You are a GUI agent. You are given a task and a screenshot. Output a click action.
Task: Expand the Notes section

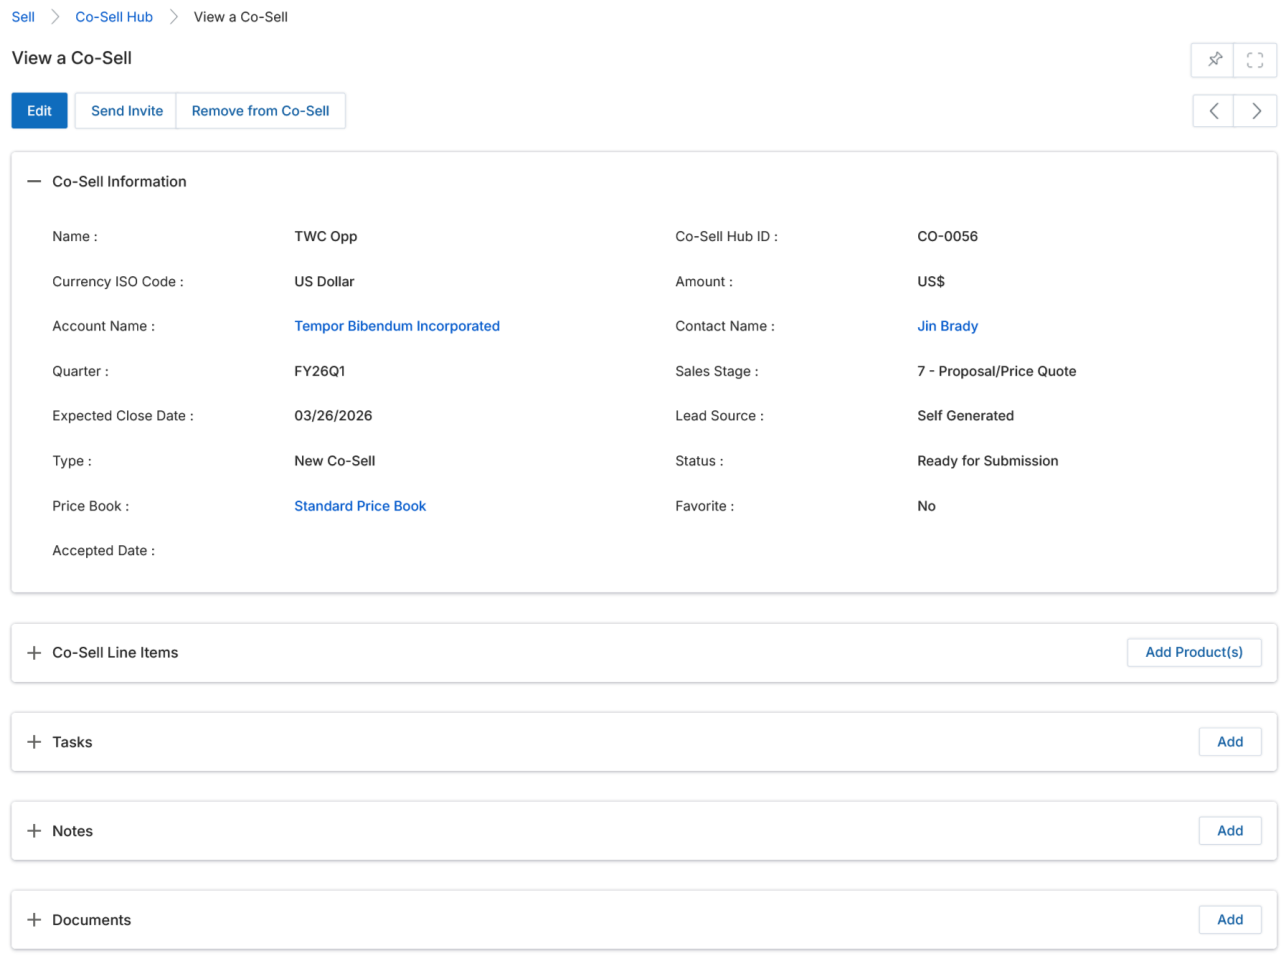pyautogui.click(x=34, y=831)
